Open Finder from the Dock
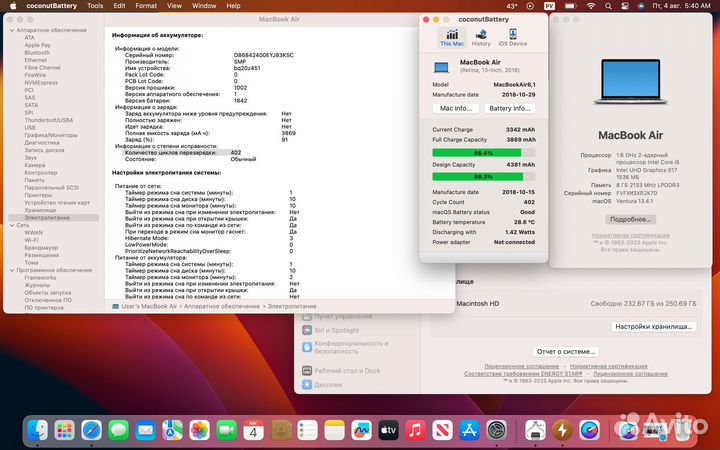 [37, 431]
